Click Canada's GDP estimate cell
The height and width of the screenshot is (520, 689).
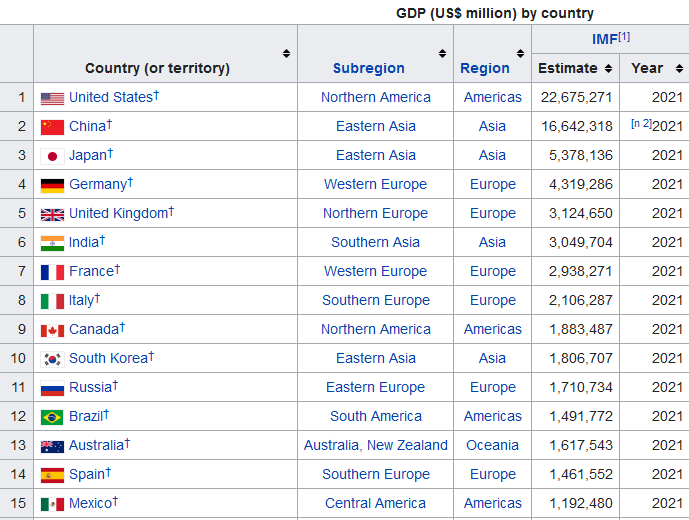(575, 329)
